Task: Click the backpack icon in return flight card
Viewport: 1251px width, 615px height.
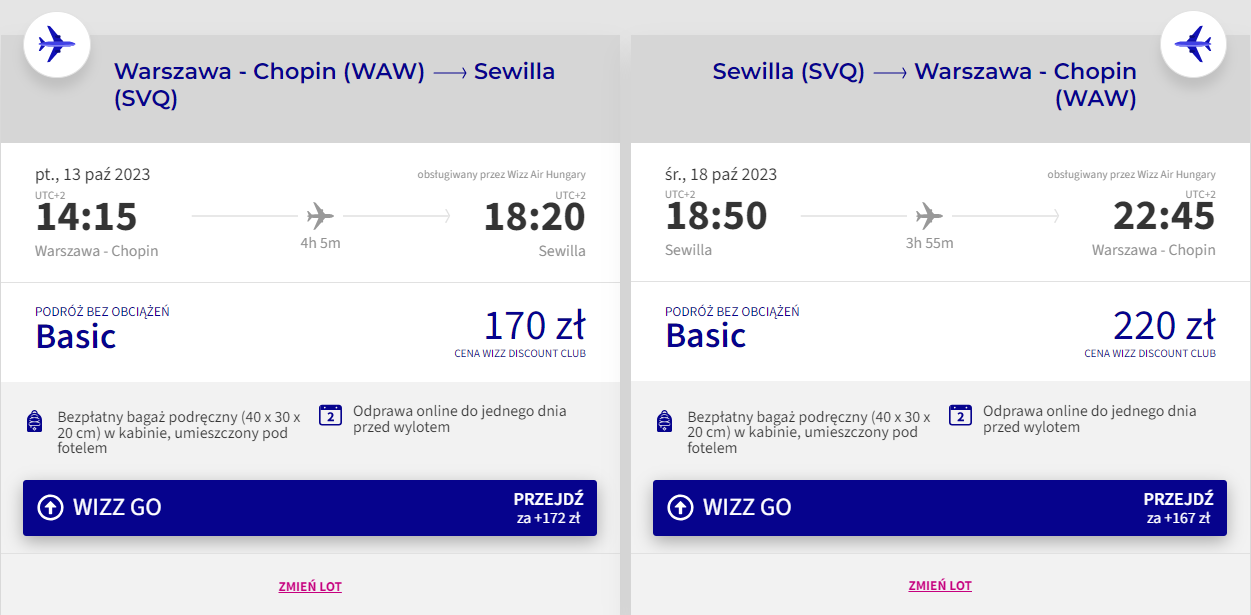Action: 665,422
